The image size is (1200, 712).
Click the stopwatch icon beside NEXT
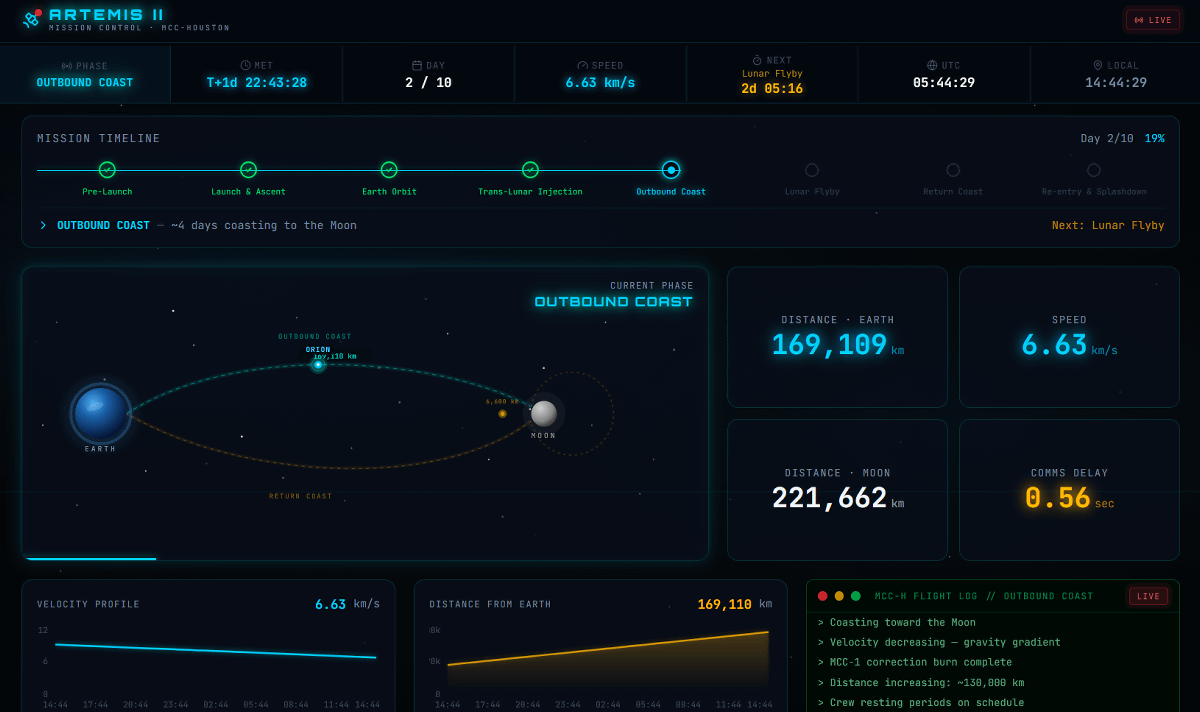click(x=757, y=60)
